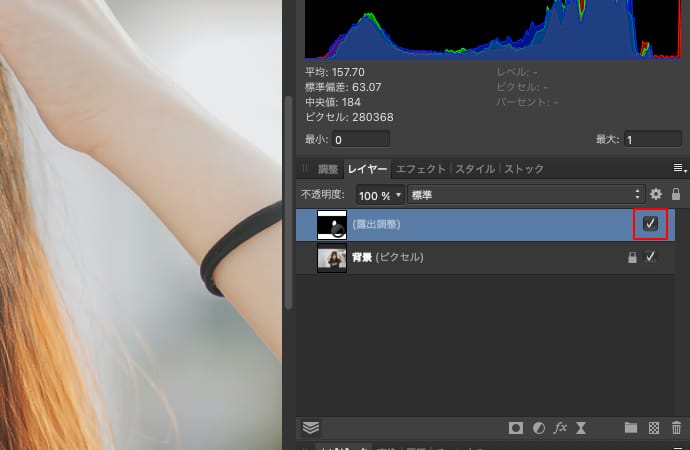Open the layers panel options menu
Screen dimensions: 690x450
(679, 168)
